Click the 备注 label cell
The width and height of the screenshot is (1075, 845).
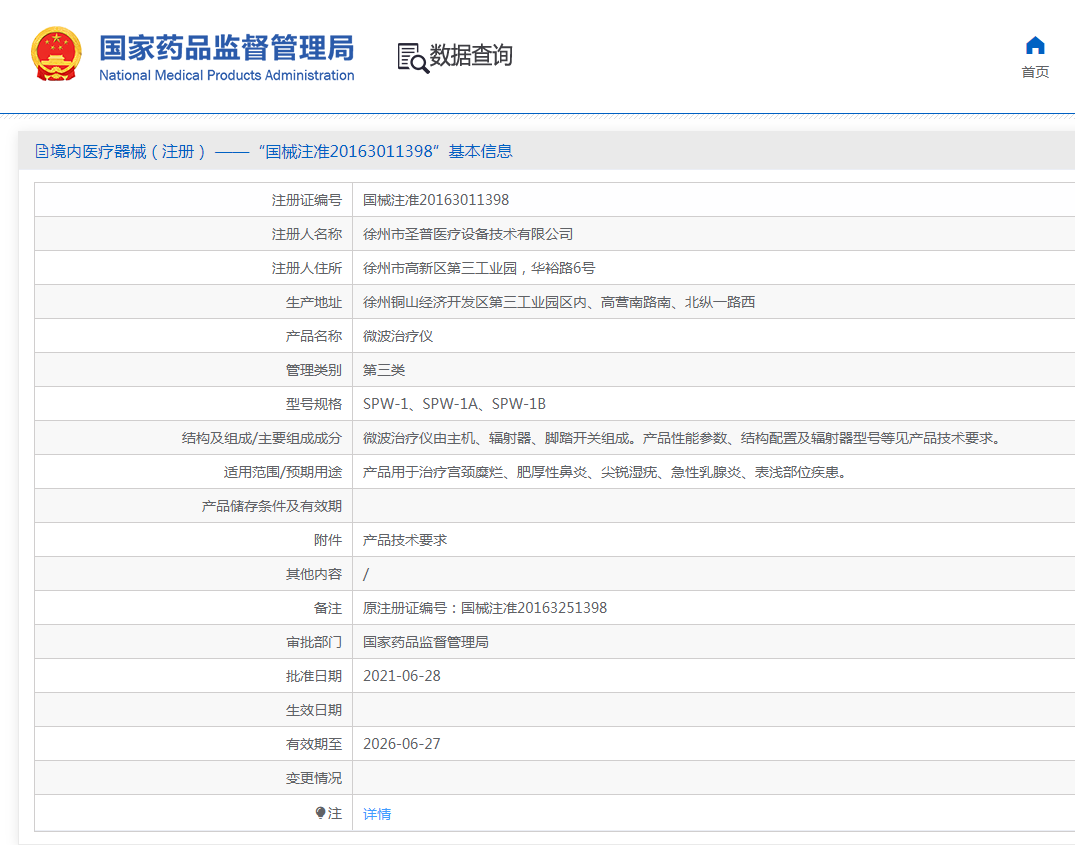coord(193,608)
